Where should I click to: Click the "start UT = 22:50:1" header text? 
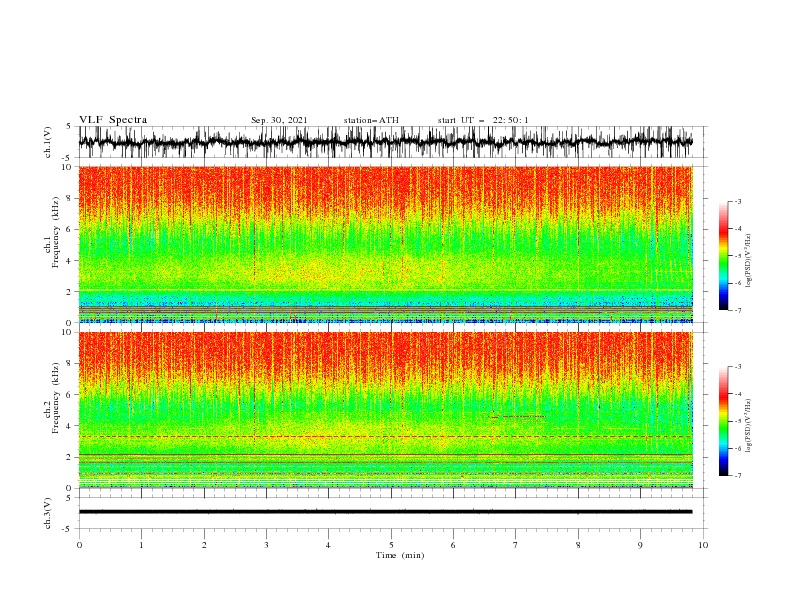pyautogui.click(x=483, y=120)
